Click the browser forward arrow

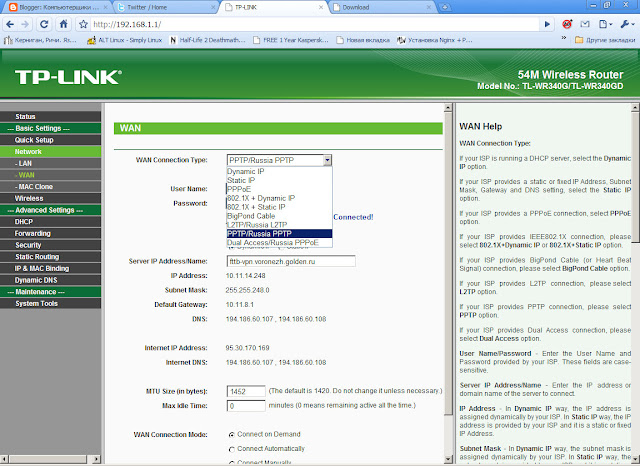point(25,24)
